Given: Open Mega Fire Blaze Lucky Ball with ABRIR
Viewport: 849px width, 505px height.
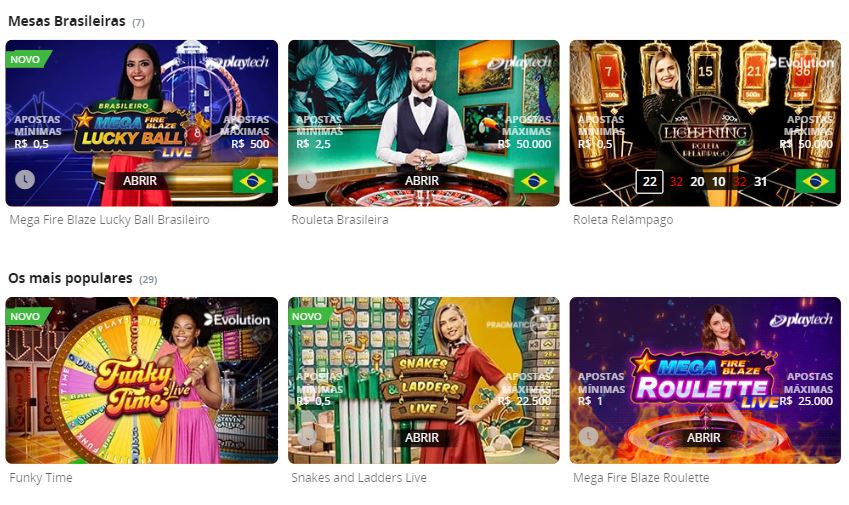Looking at the screenshot, I should click(x=140, y=181).
